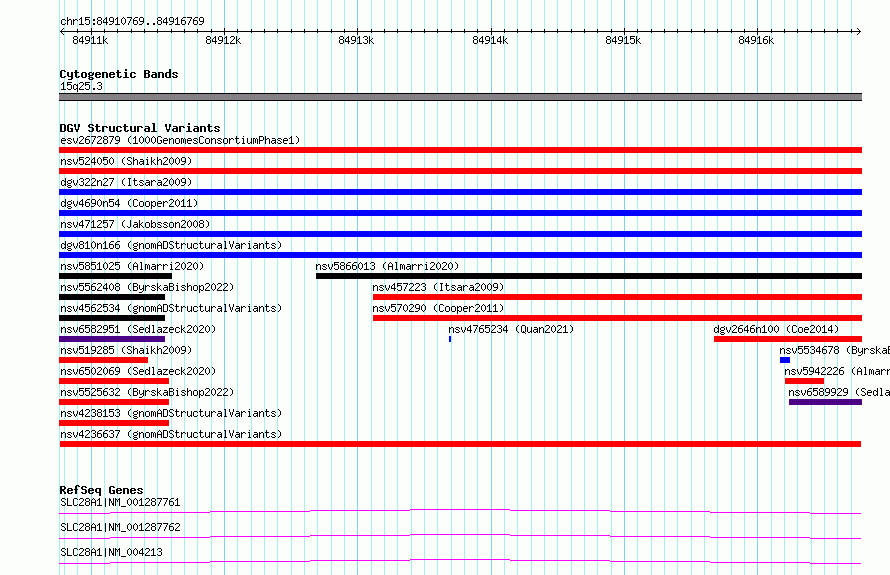
Task: Open nsv4562534 (gnomADStructuralVariants) label
Action: pos(171,308)
